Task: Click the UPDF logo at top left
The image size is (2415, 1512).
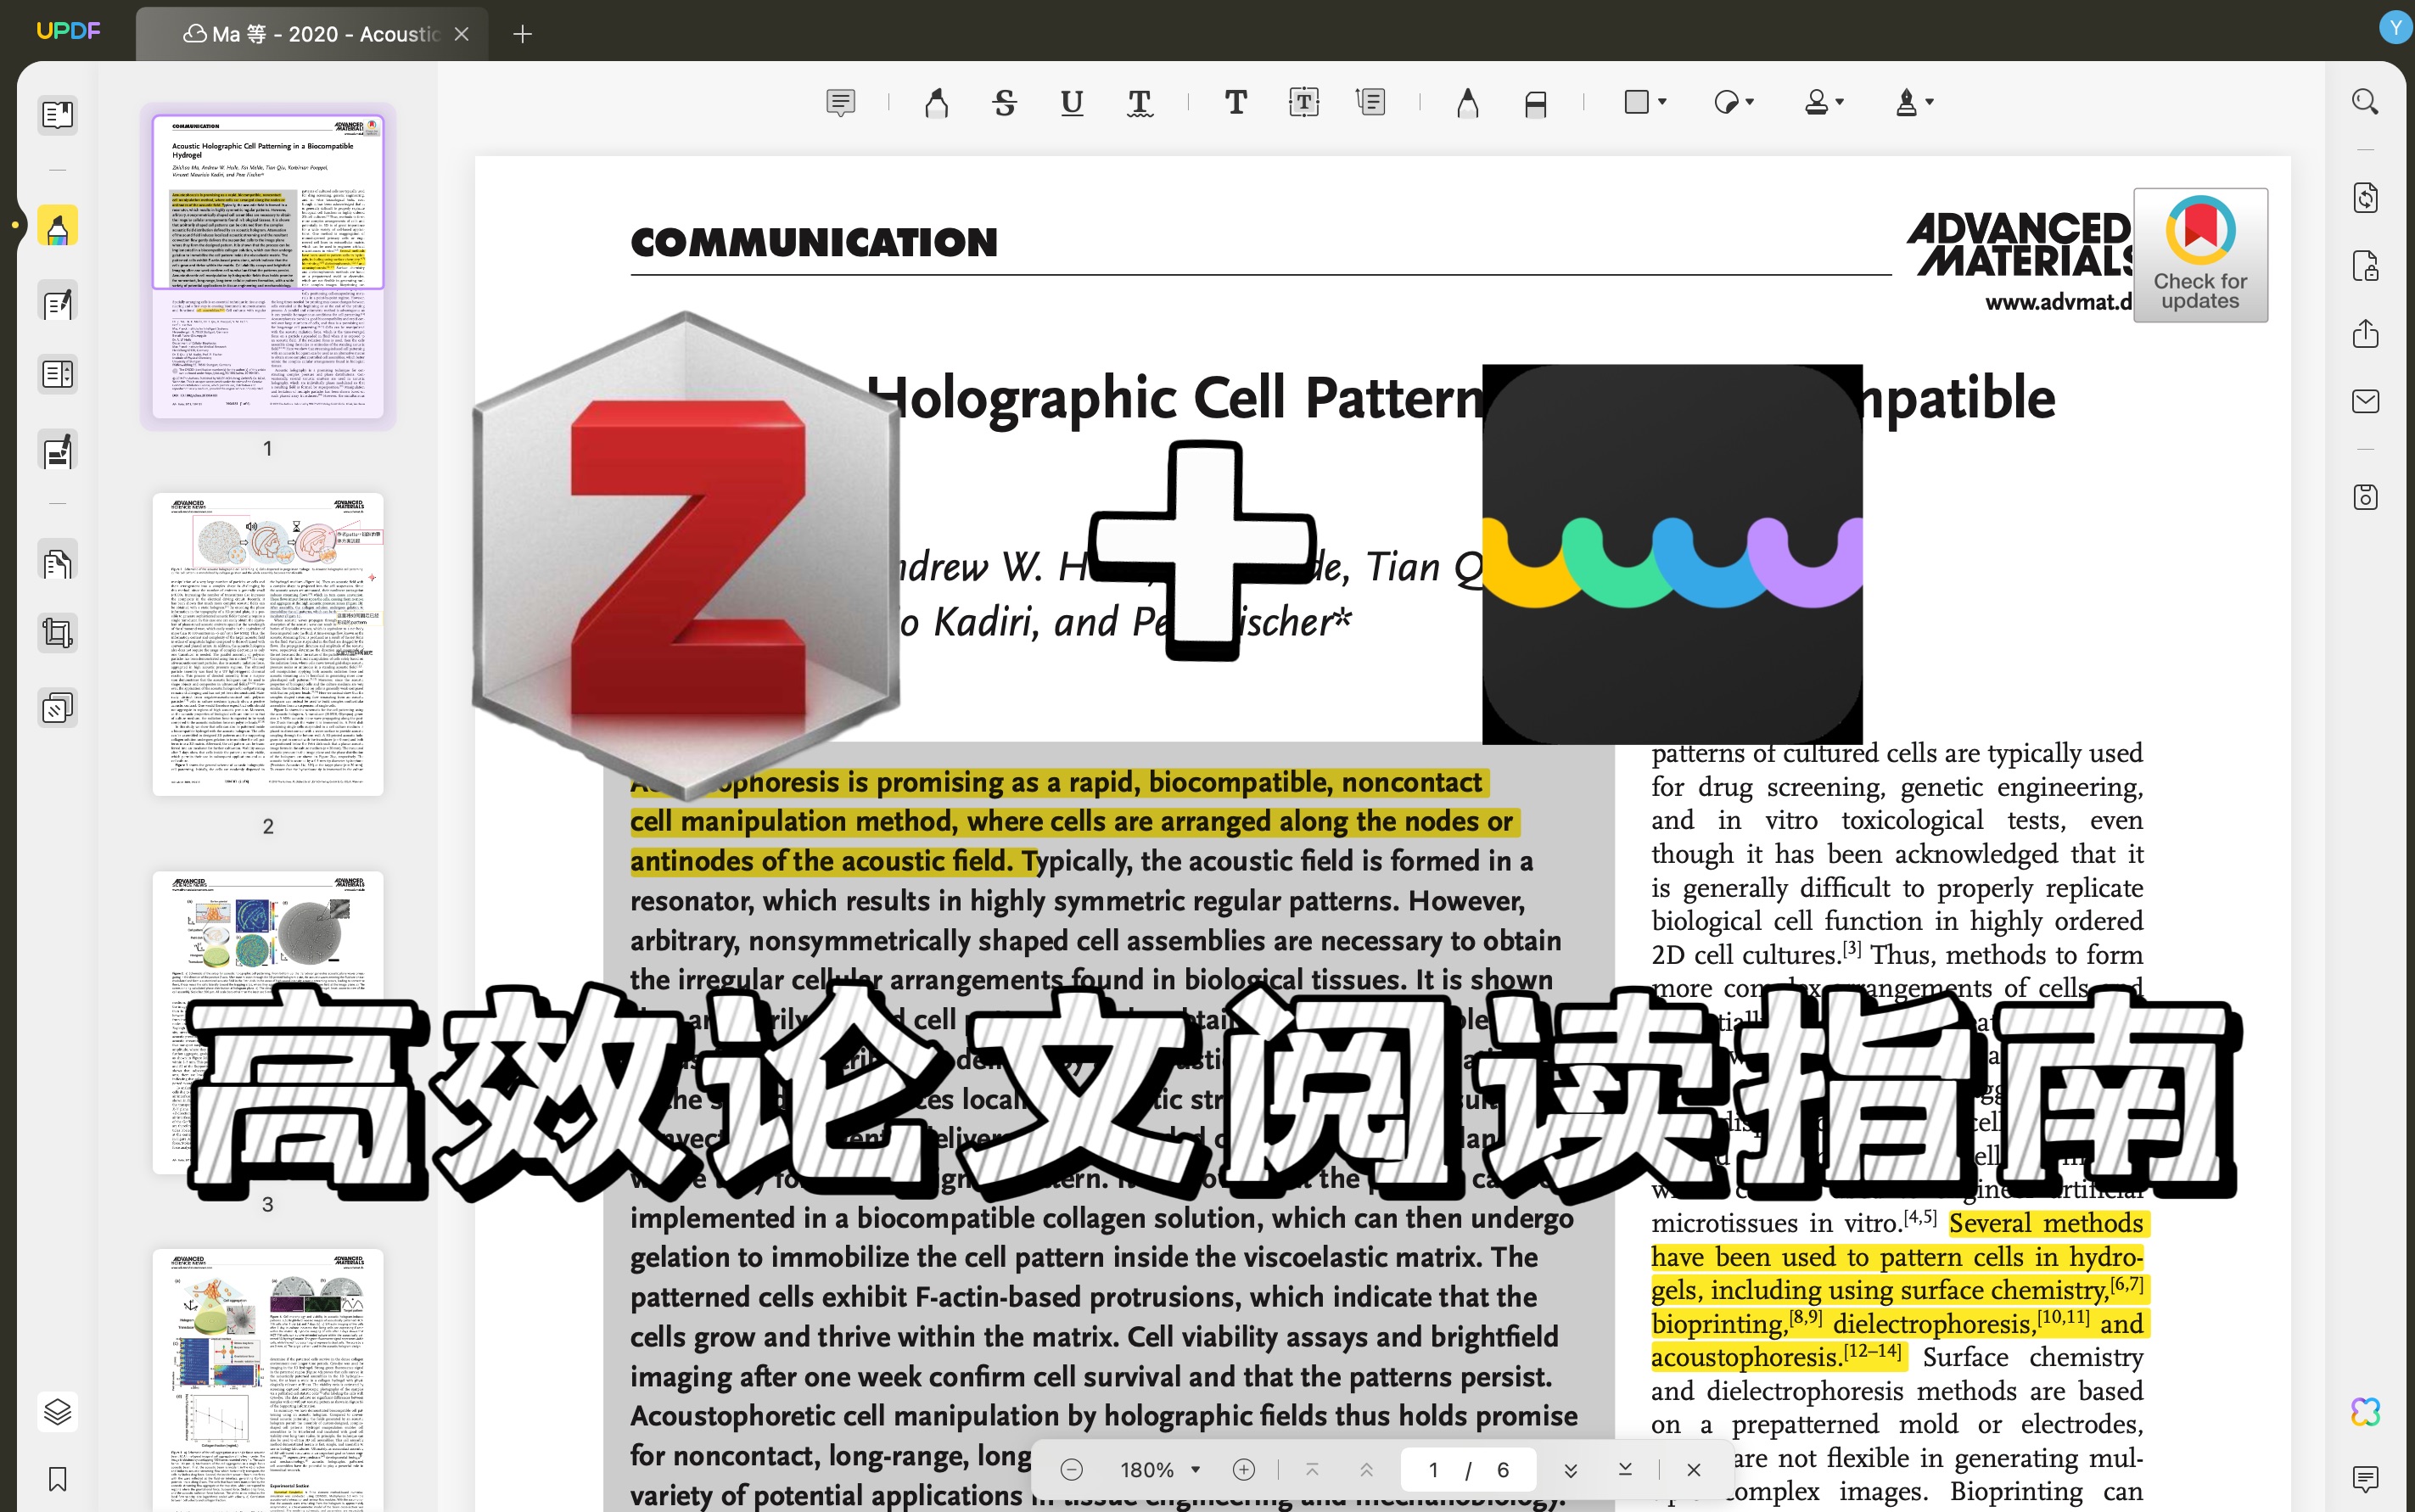Action: 68,31
